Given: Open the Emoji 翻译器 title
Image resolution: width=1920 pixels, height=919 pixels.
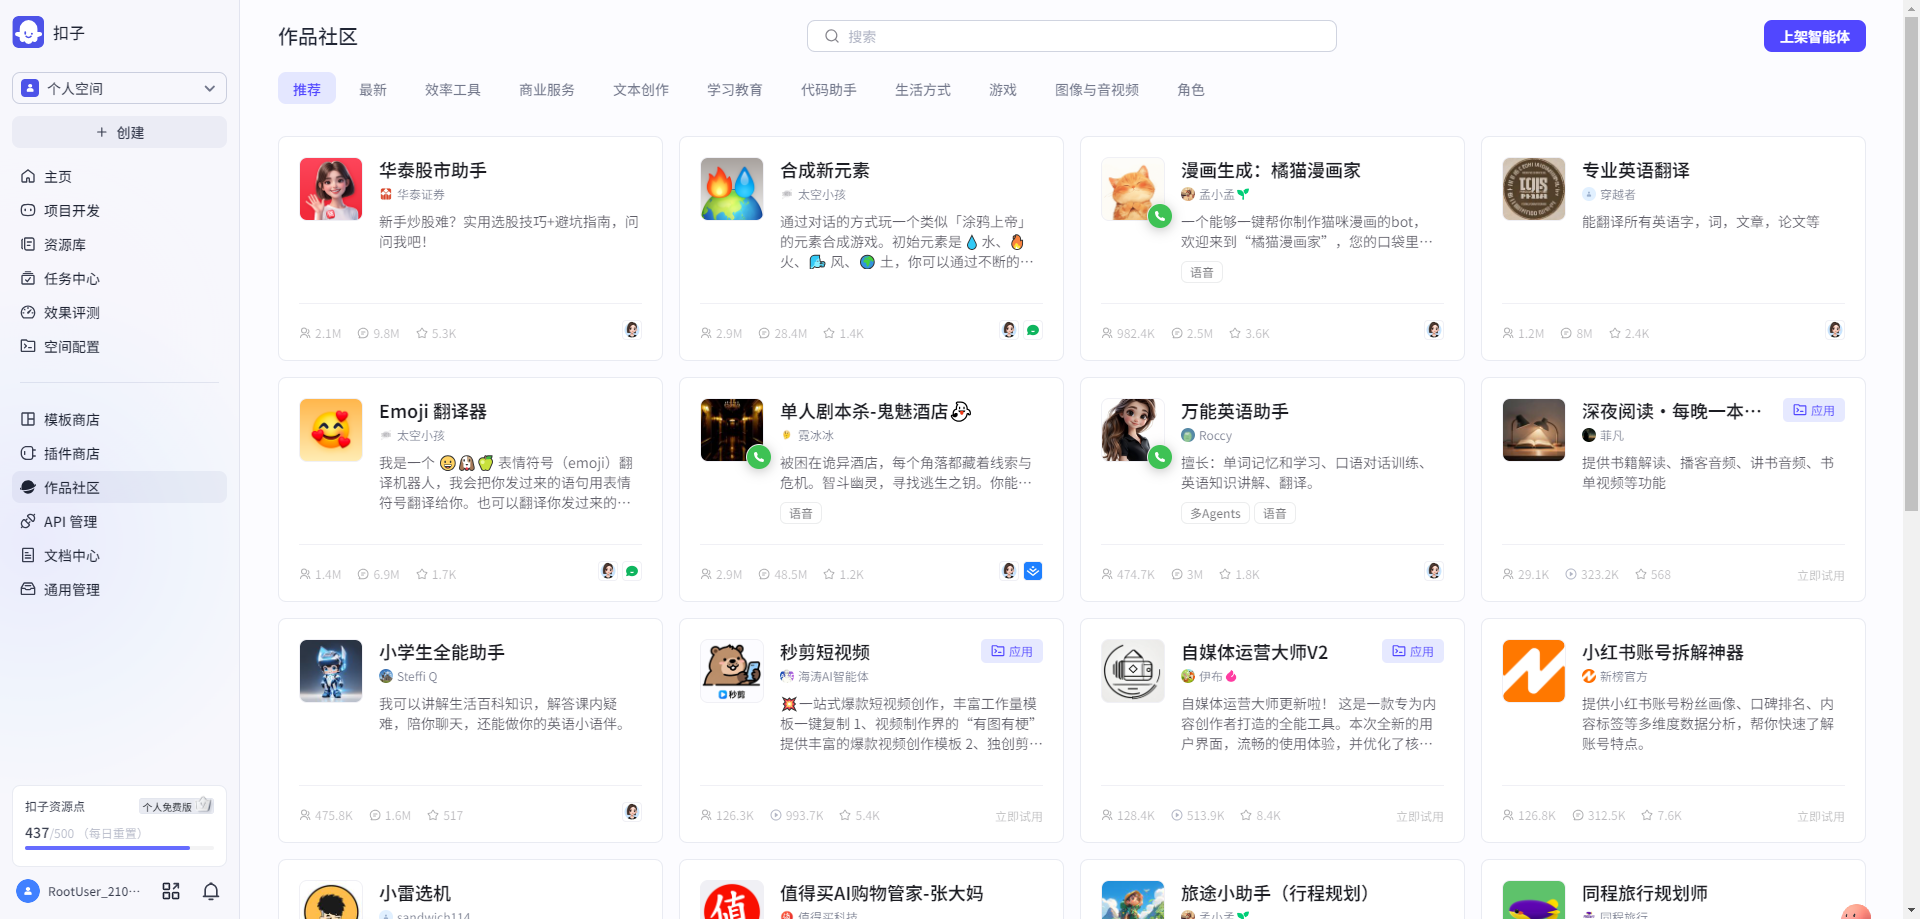Looking at the screenshot, I should (433, 411).
